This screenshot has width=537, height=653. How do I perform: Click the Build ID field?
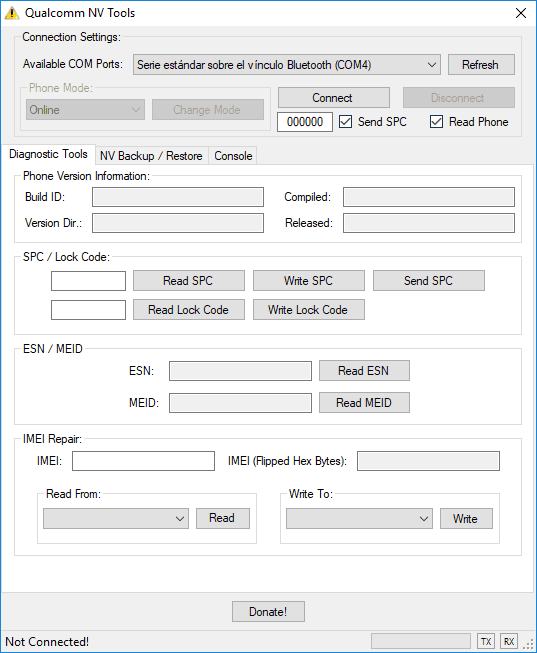coord(178,197)
